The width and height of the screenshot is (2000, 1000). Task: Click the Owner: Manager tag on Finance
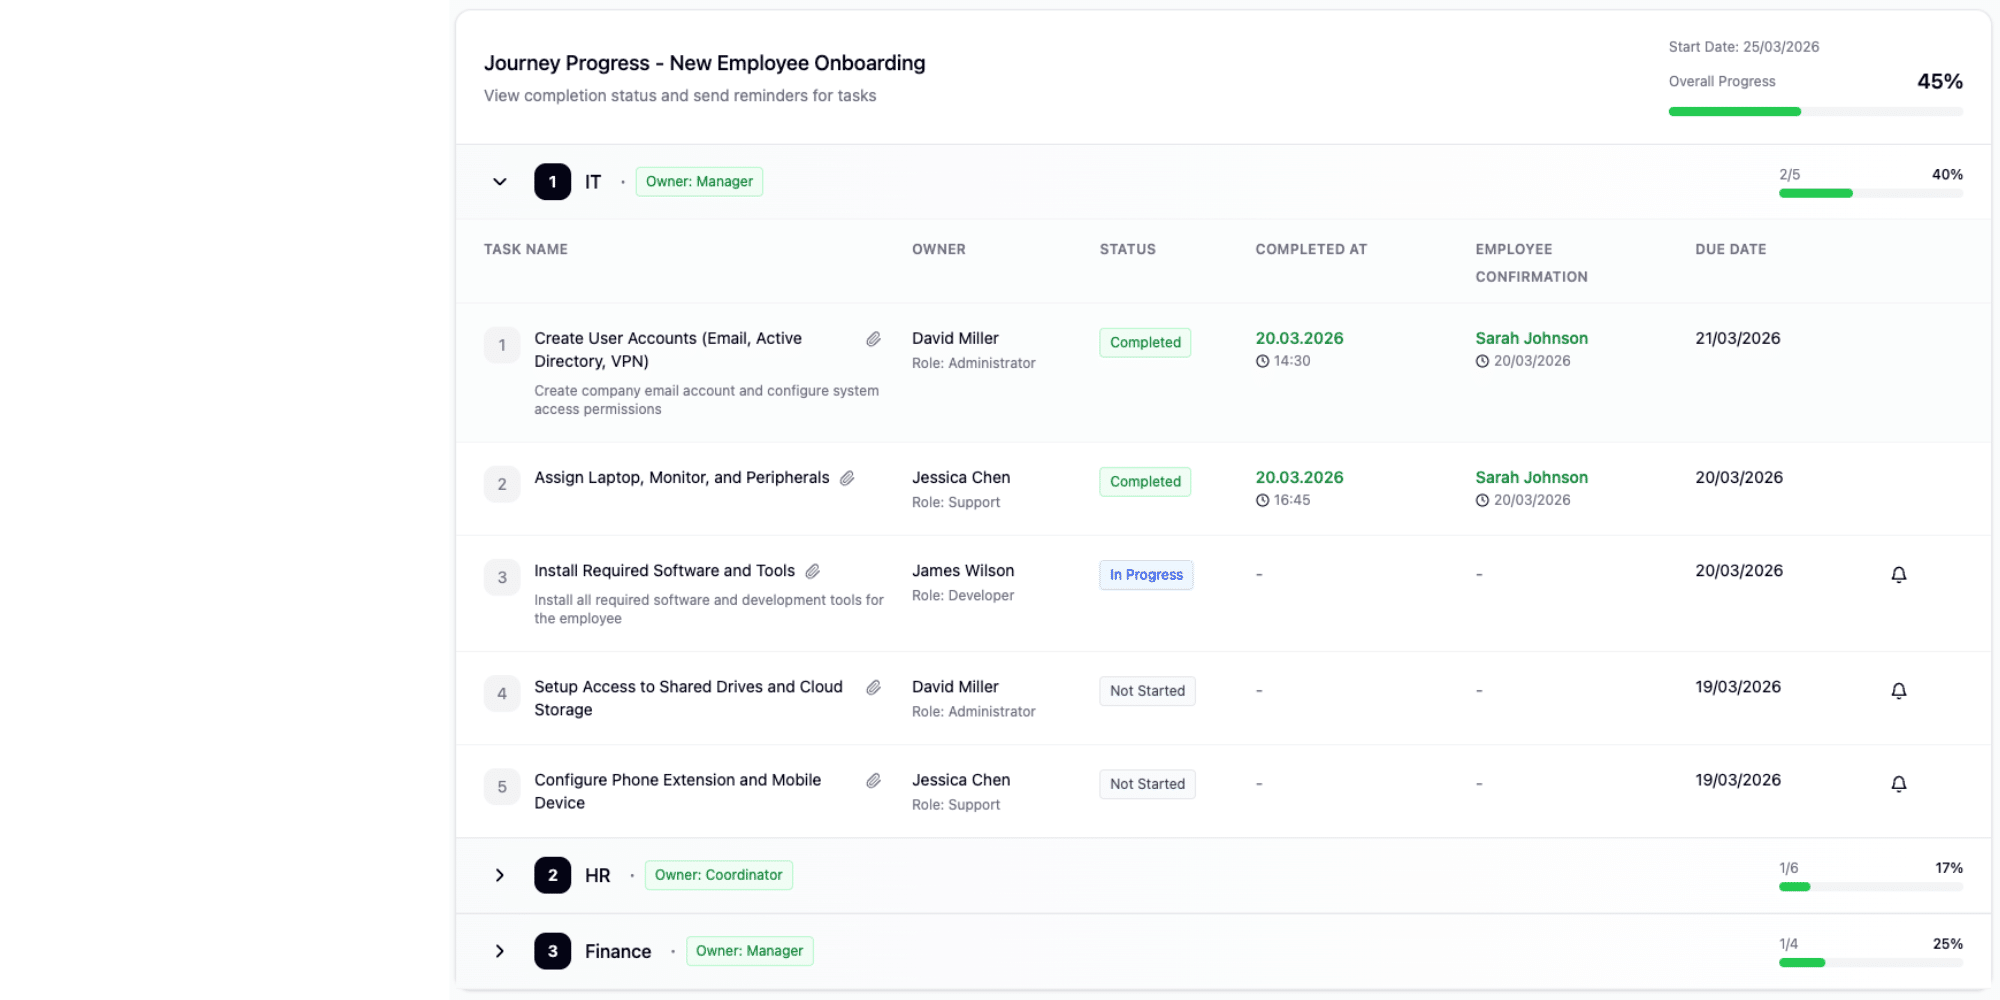click(749, 951)
